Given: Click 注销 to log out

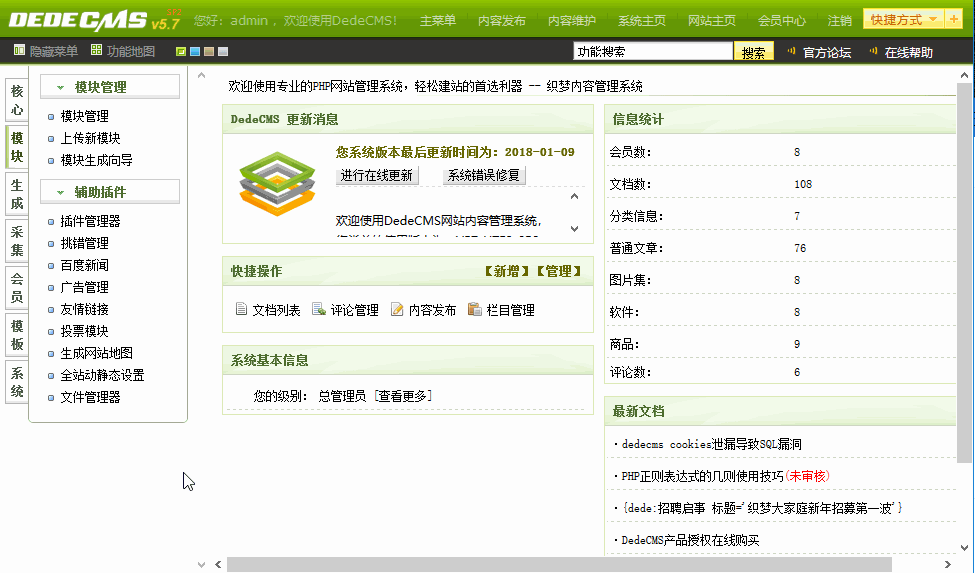Looking at the screenshot, I should point(839,21).
